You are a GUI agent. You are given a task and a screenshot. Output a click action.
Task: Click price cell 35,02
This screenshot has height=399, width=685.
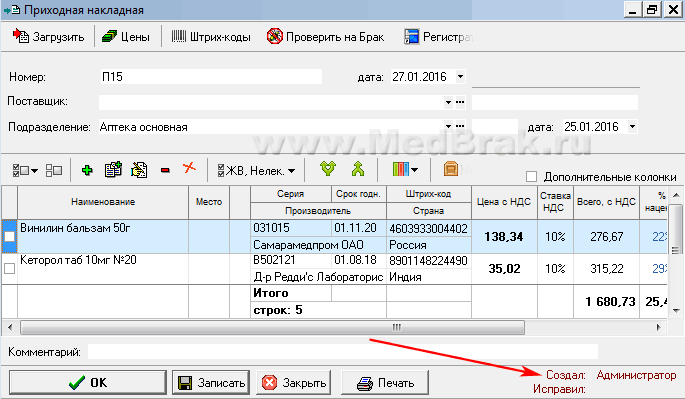click(x=504, y=268)
